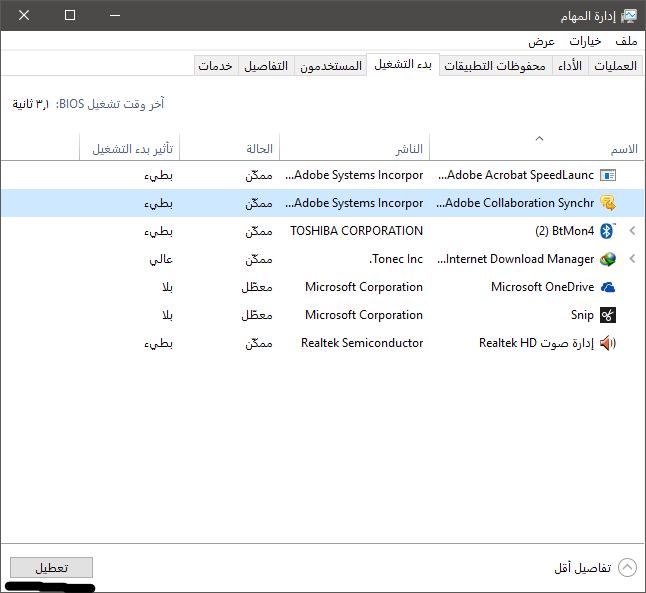The image size is (646, 593).
Task: Open the 'عرض' menu
Action: pyautogui.click(x=541, y=41)
